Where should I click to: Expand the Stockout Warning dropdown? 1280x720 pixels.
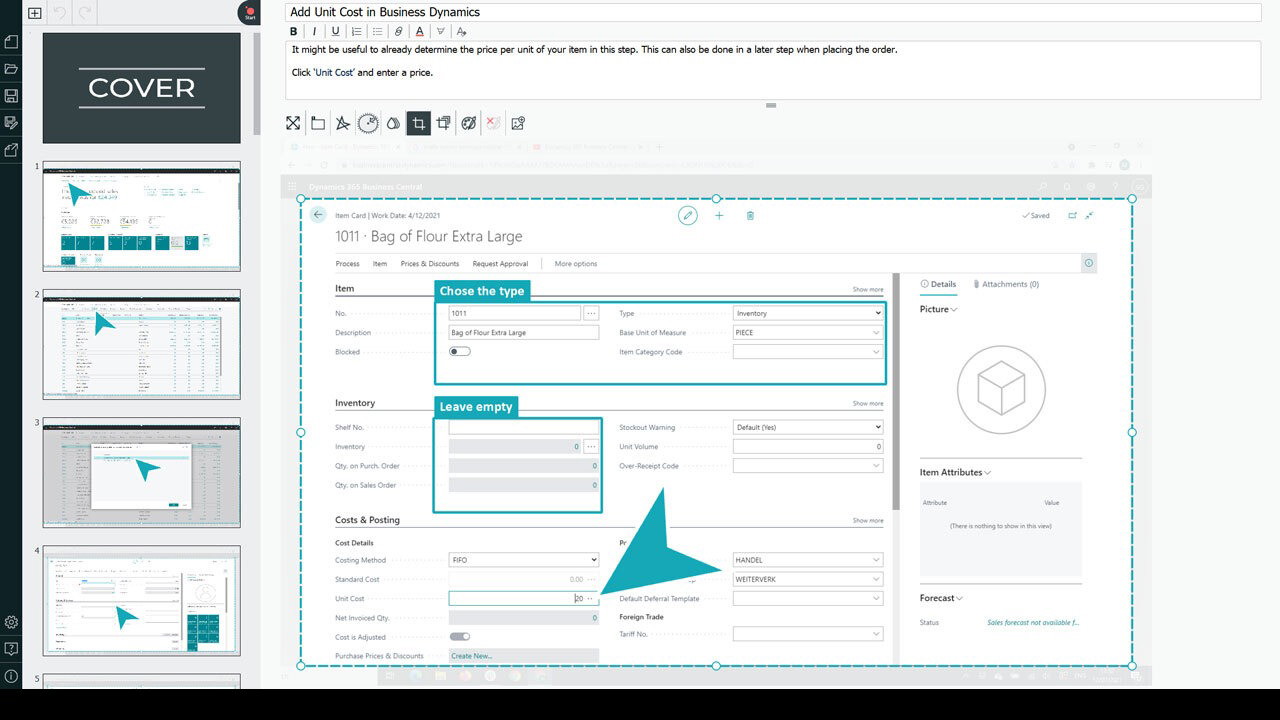point(807,427)
